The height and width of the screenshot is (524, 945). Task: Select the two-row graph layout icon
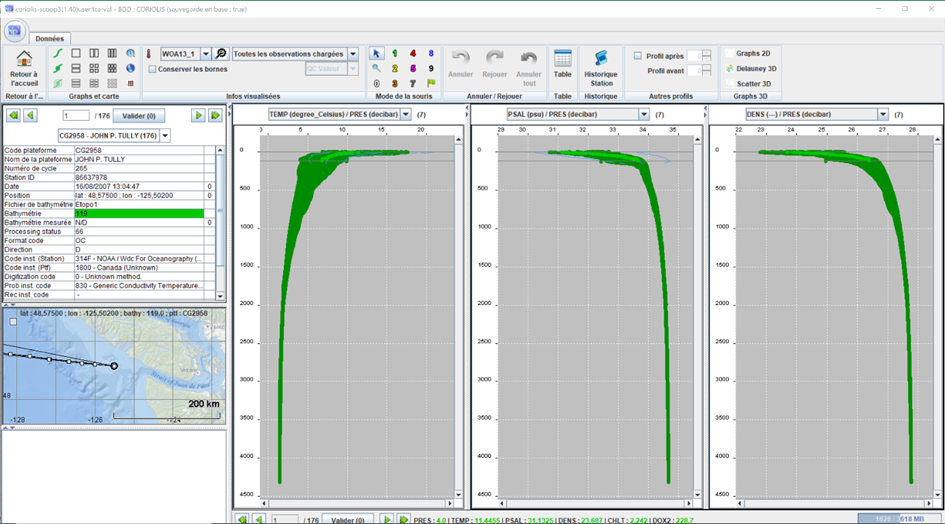(x=76, y=69)
